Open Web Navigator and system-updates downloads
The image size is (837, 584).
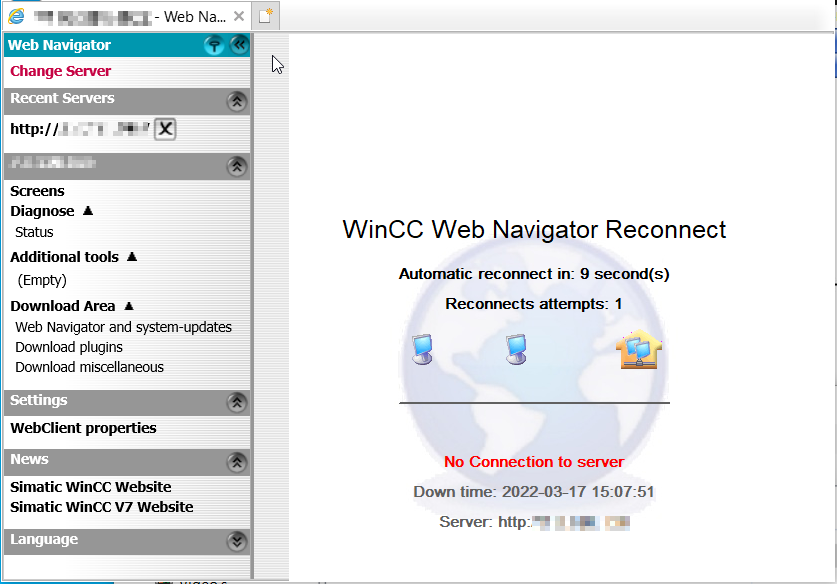pos(123,327)
